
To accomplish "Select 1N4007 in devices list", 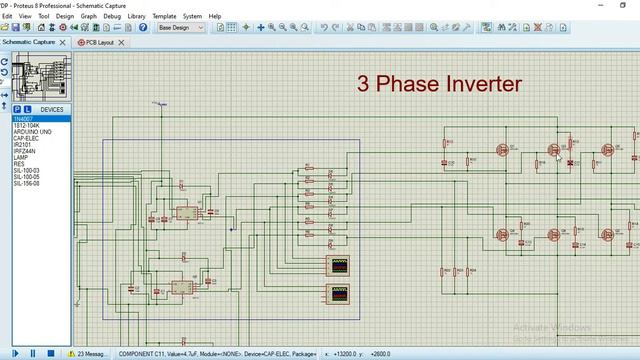I will tap(42, 119).
